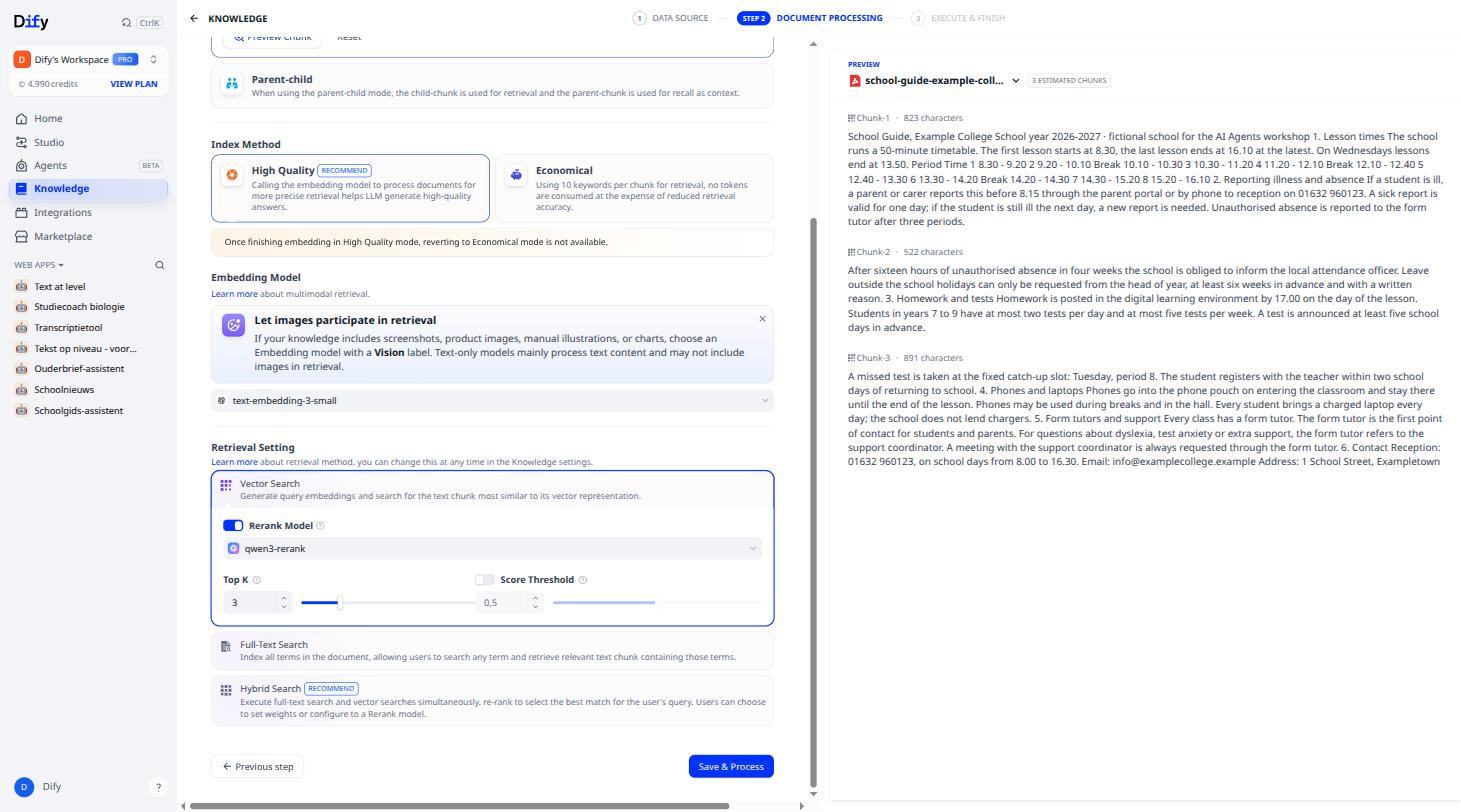Click the Home sidebar icon
1461x812 pixels.
22,118
